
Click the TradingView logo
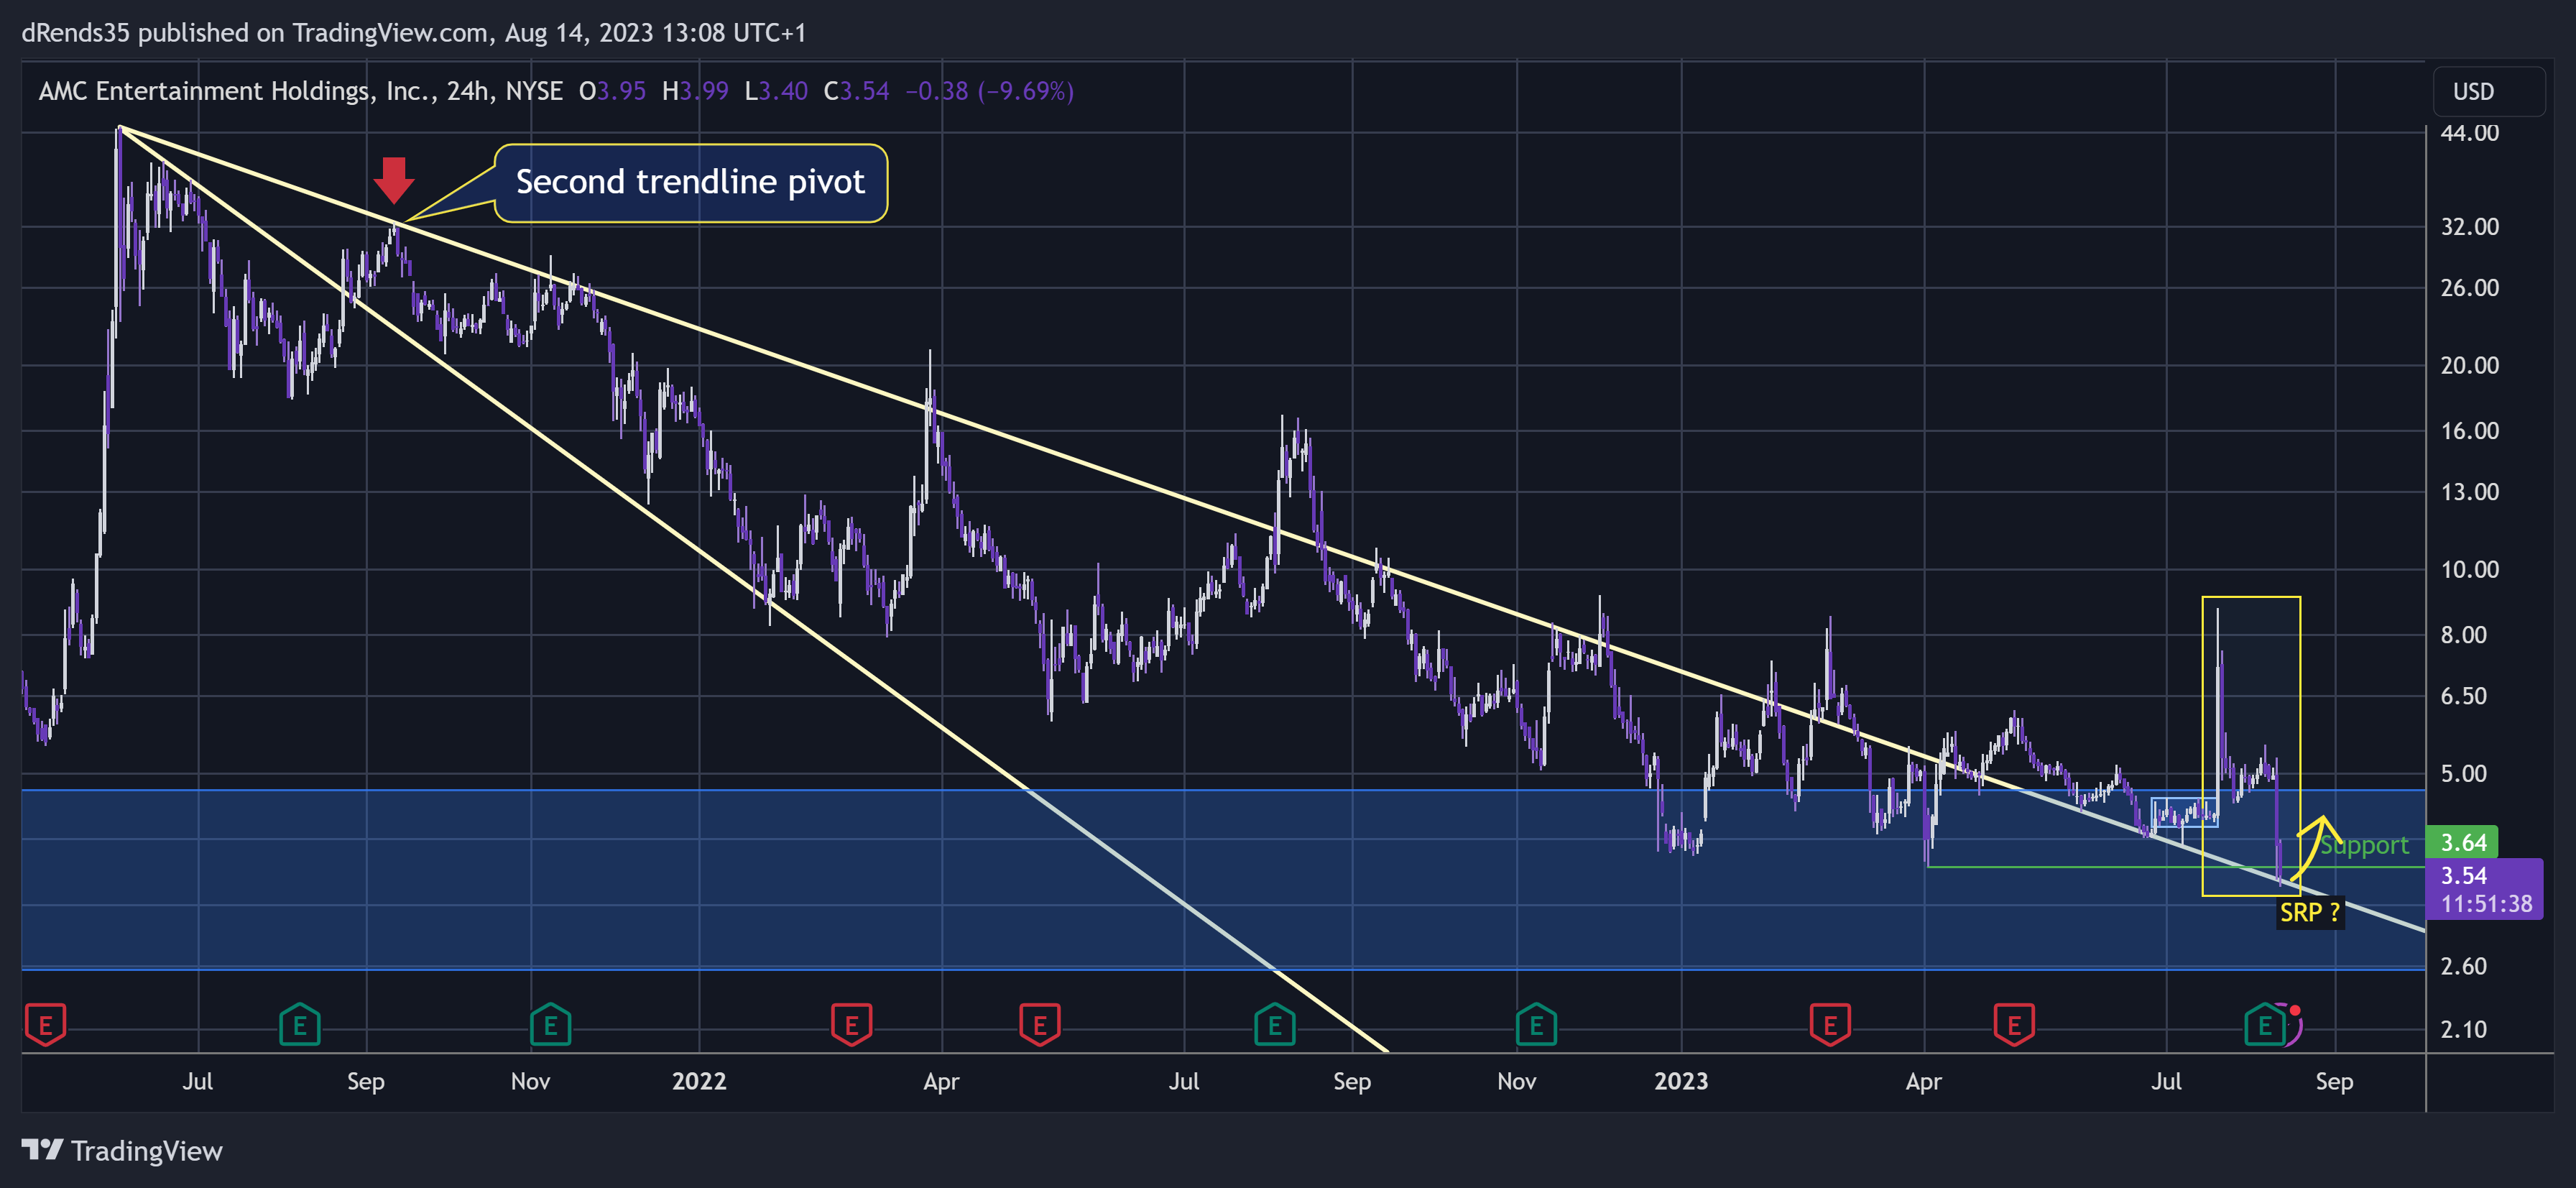coord(122,1151)
